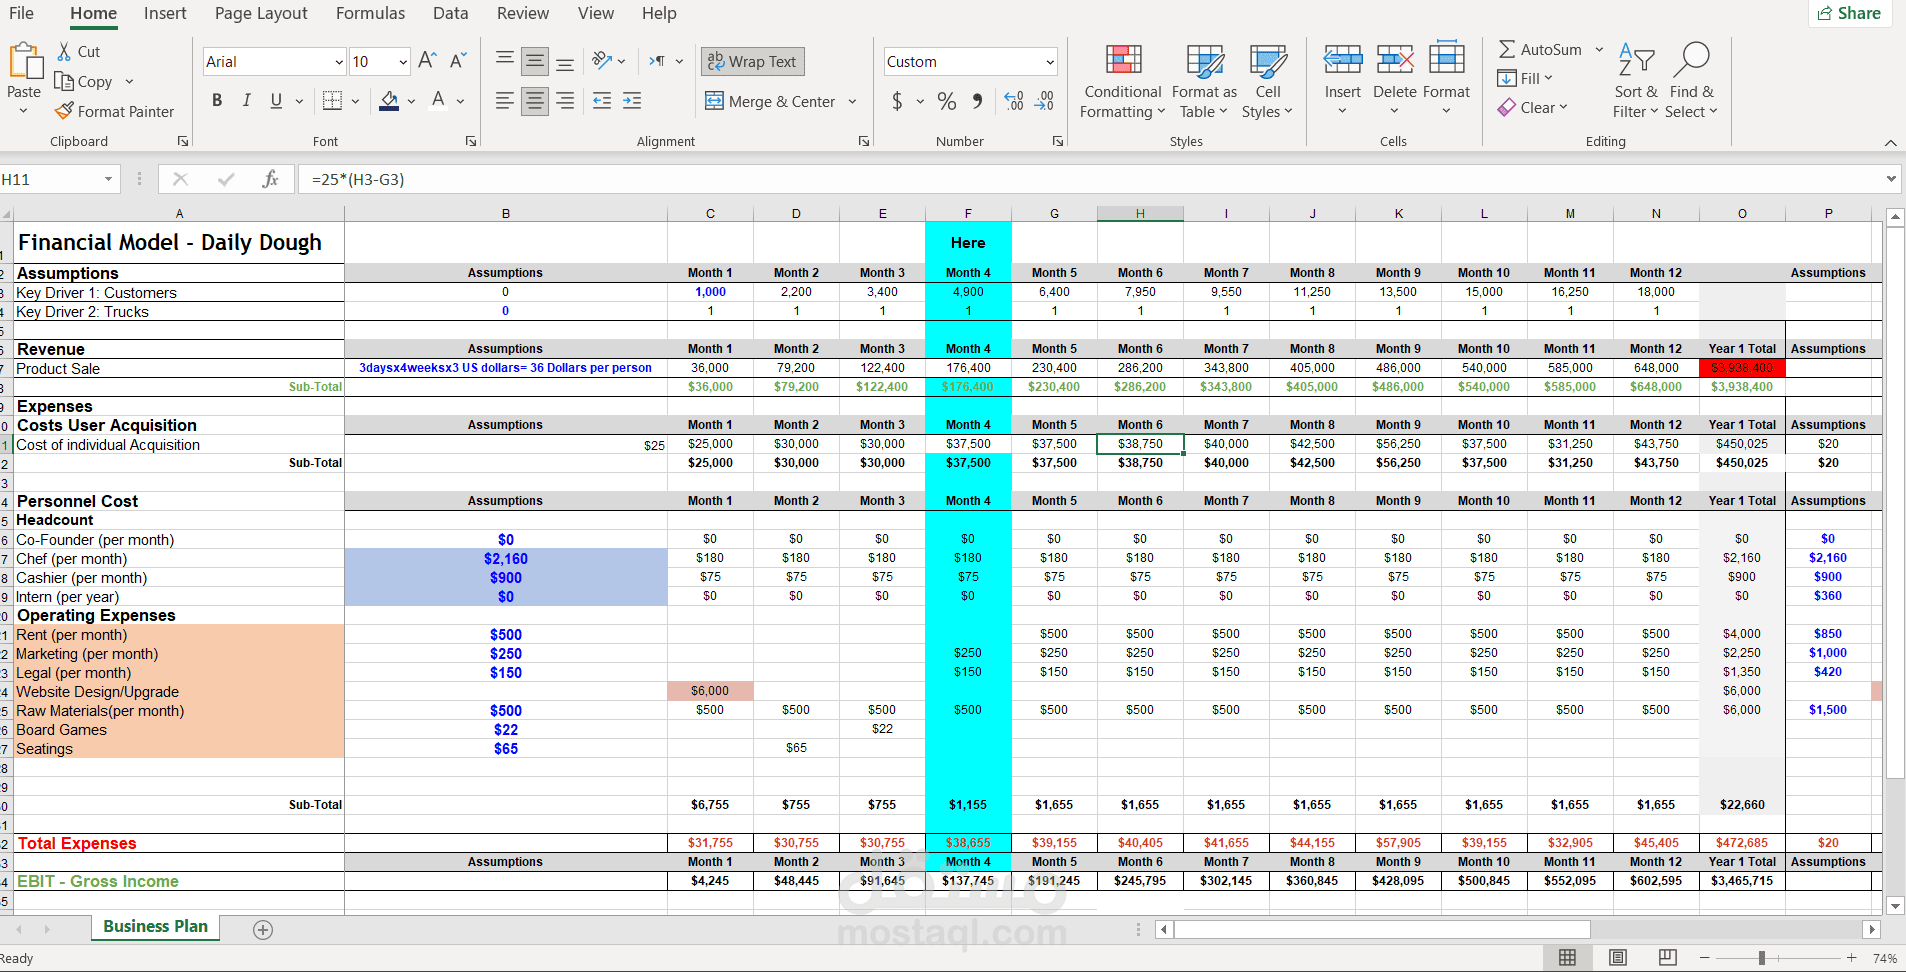Click inside the formula bar

tap(700, 179)
